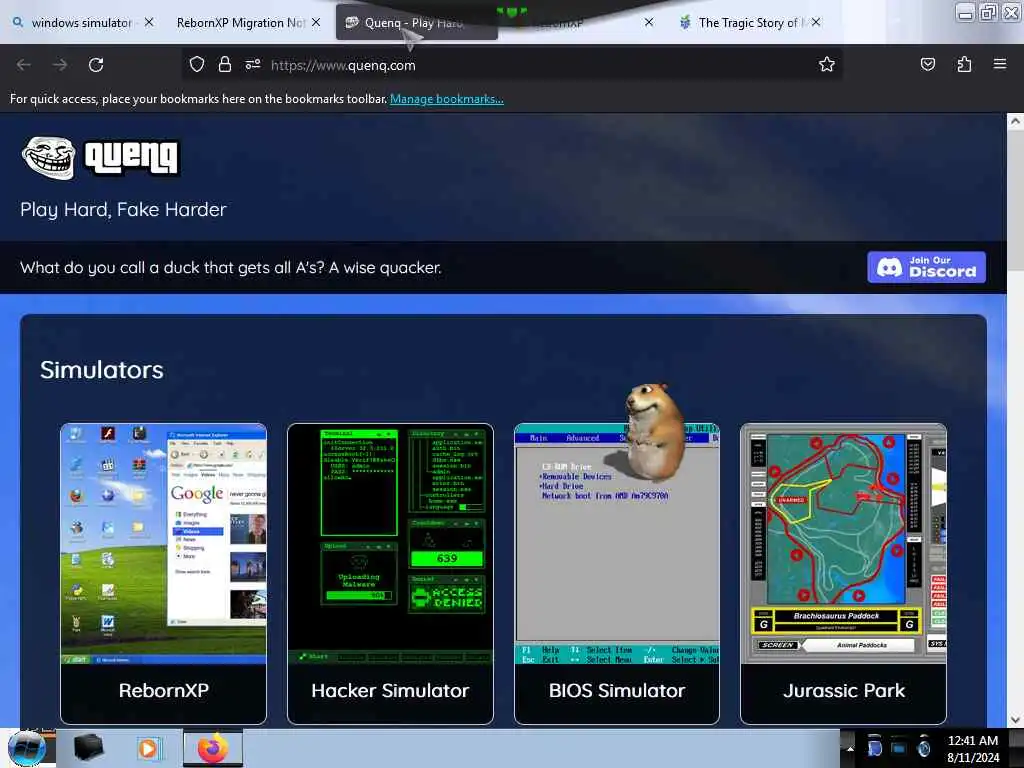Save page to Pocket
This screenshot has height=768, width=1024.
click(x=927, y=64)
